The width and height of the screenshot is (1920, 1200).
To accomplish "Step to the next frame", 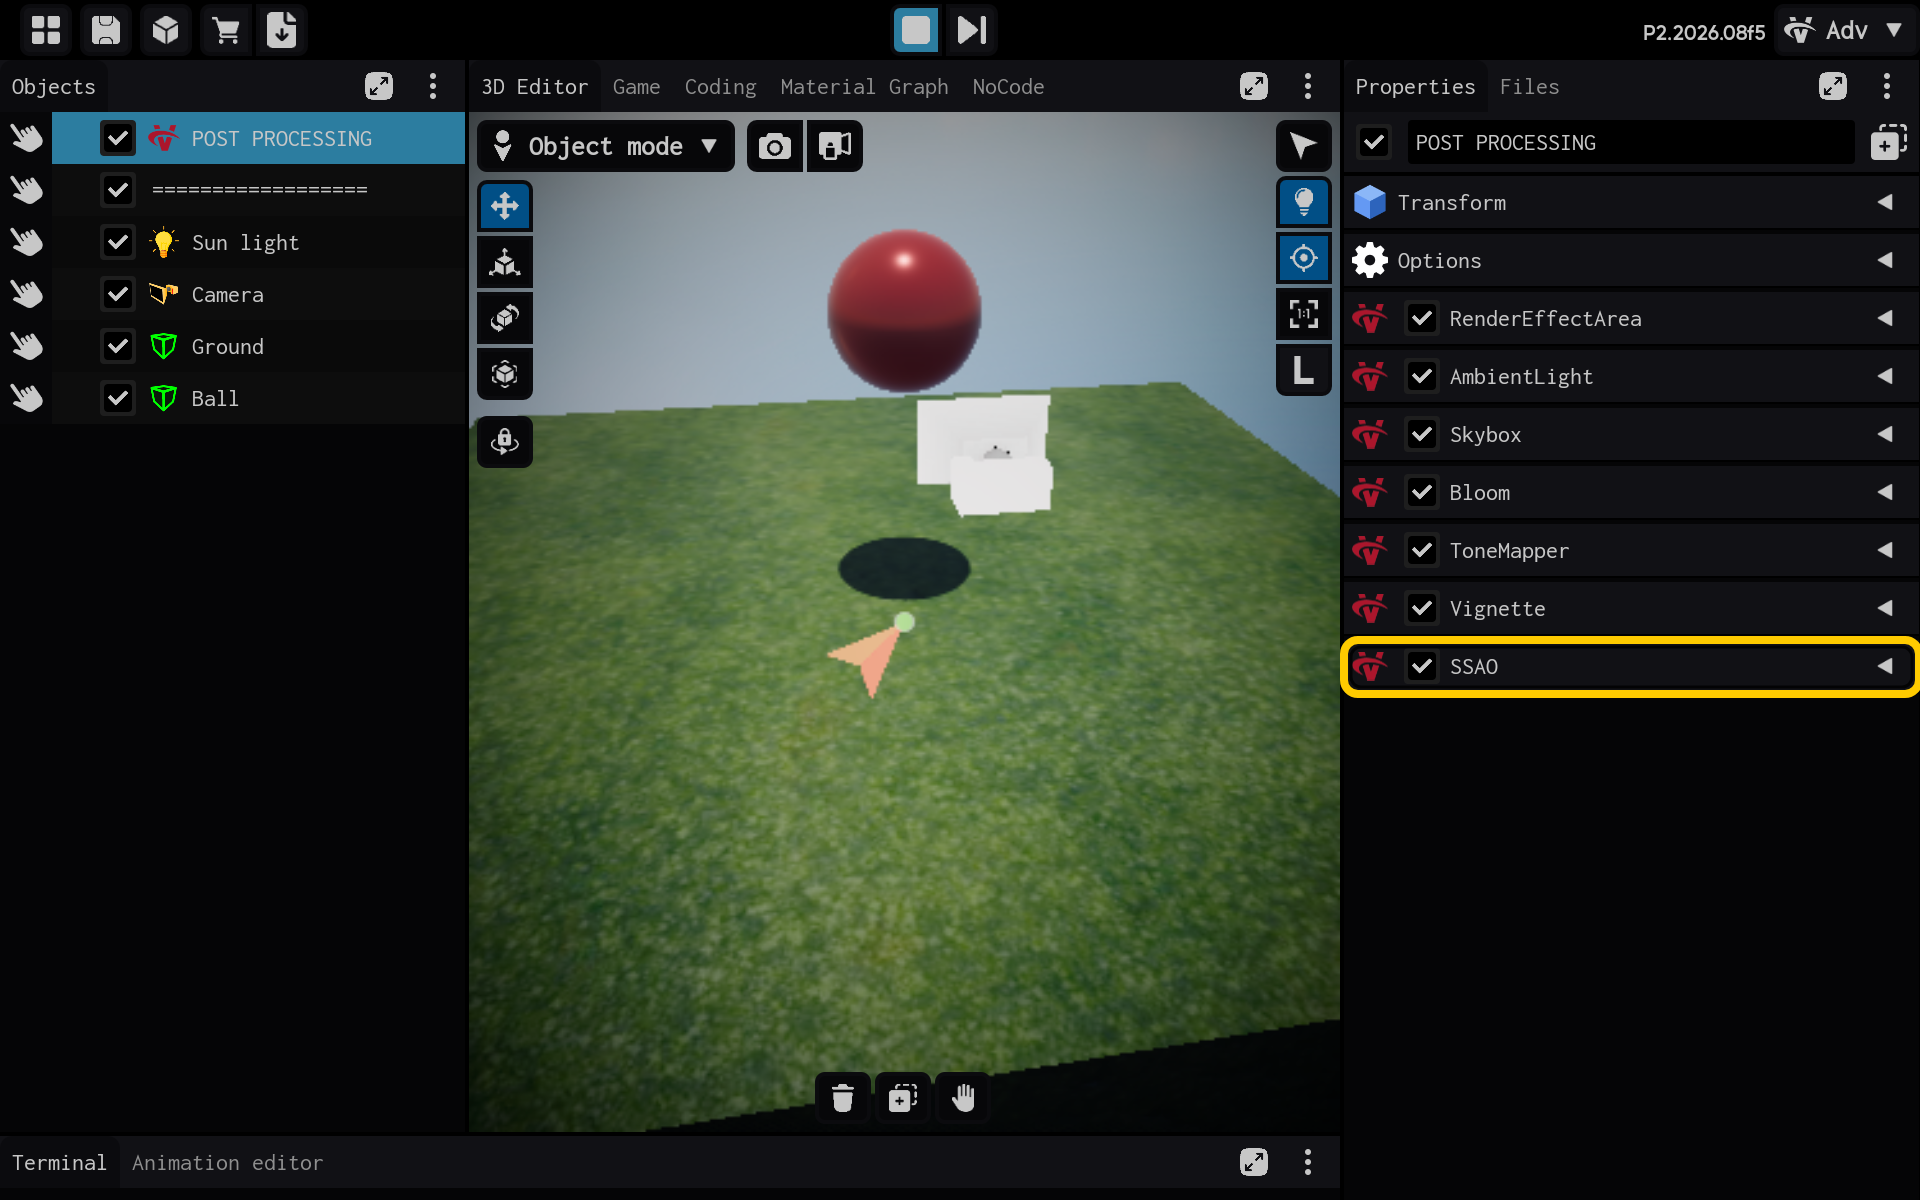I will pyautogui.click(x=972, y=30).
